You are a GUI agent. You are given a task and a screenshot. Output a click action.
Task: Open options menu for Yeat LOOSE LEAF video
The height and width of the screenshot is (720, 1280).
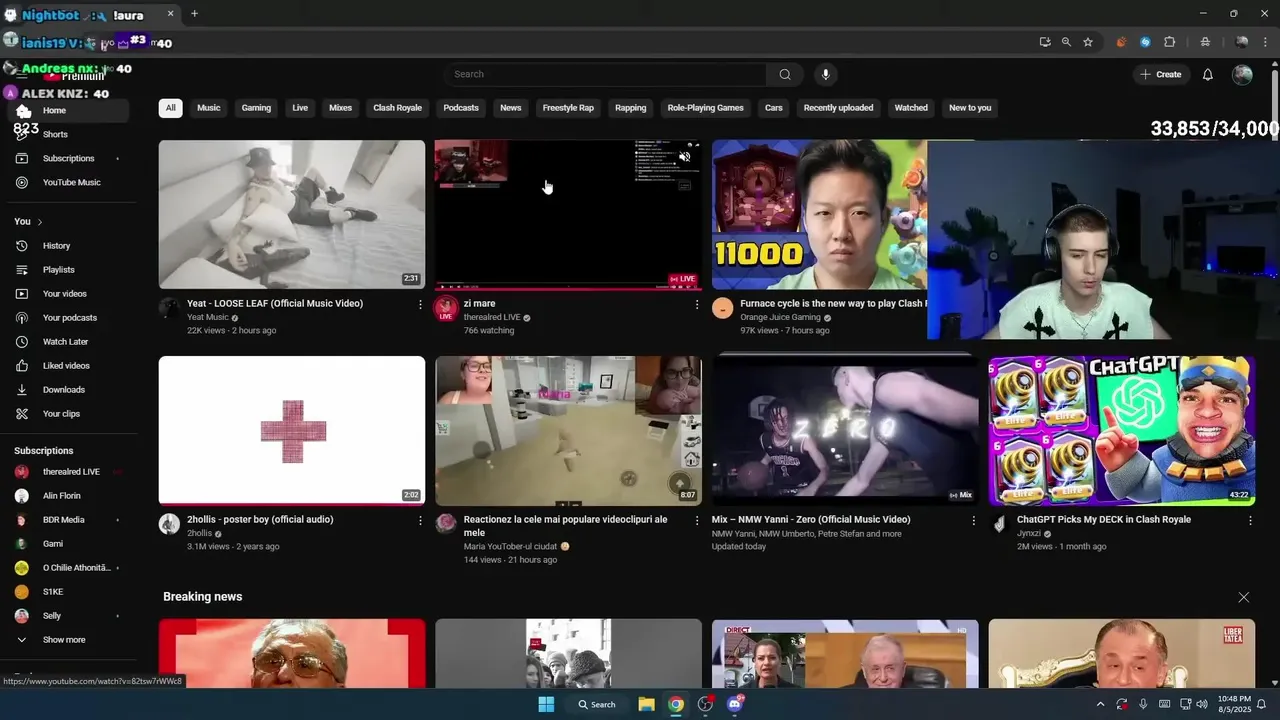click(420, 304)
